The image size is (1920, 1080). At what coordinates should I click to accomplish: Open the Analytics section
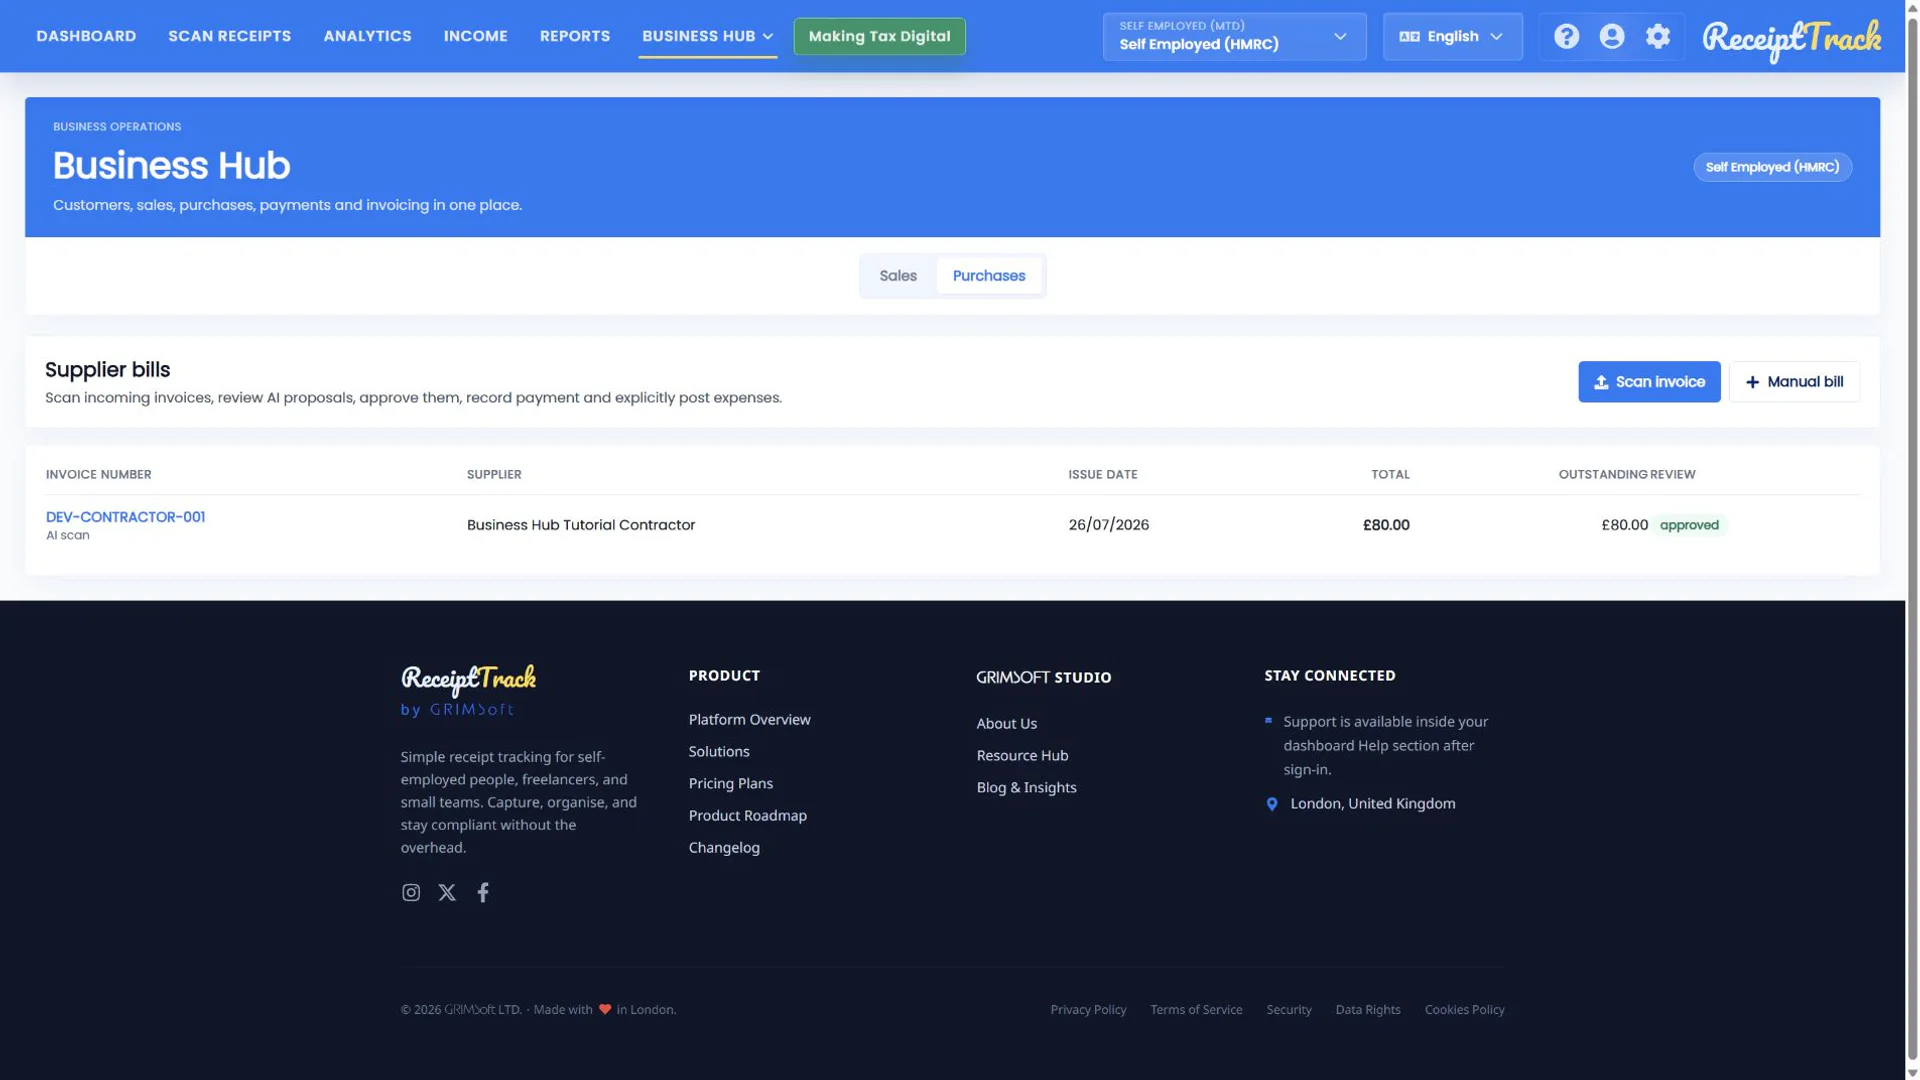[367, 36]
